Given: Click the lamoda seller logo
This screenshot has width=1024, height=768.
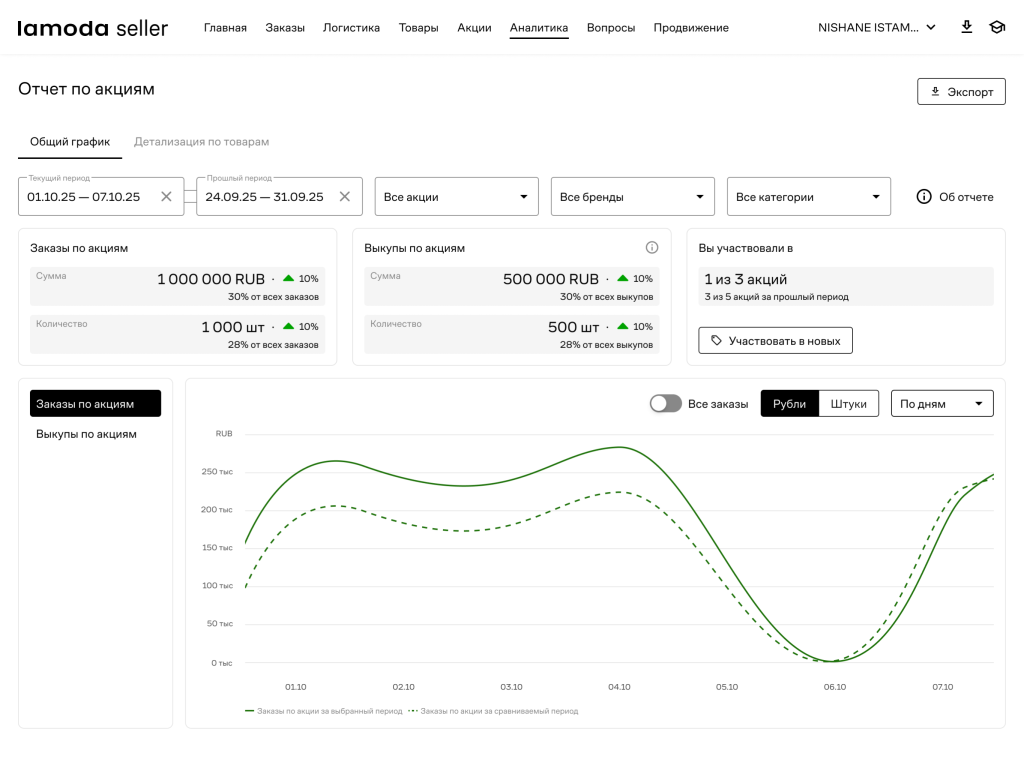Looking at the screenshot, I should point(93,28).
